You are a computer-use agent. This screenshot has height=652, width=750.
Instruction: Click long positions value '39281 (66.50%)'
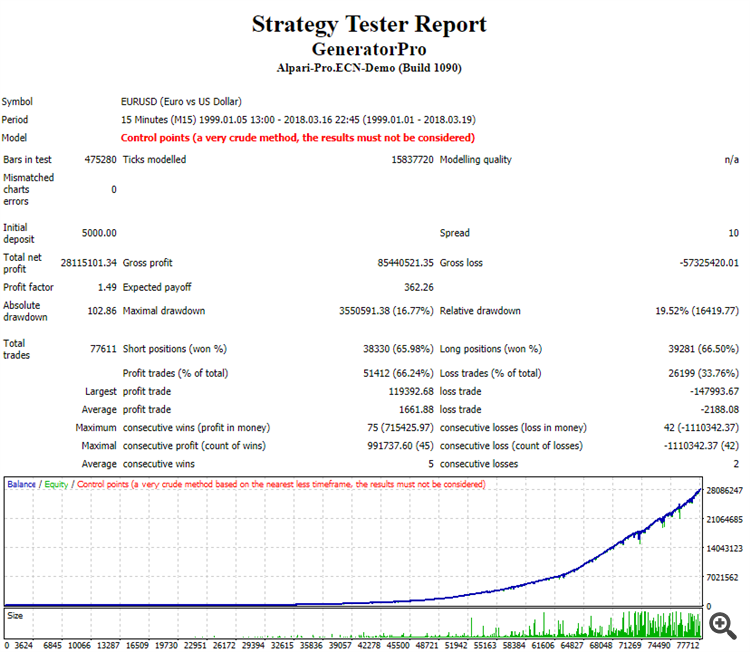[x=704, y=349]
